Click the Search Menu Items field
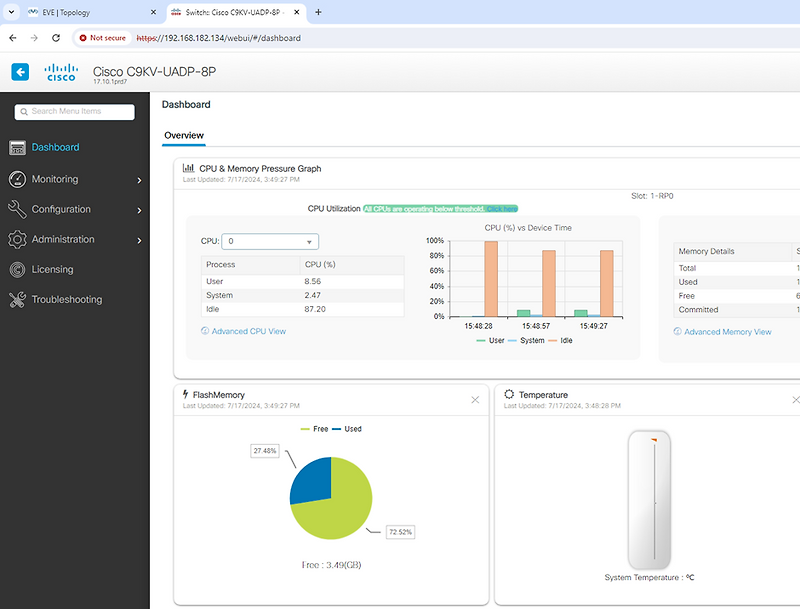This screenshot has width=800, height=609. tap(74, 111)
